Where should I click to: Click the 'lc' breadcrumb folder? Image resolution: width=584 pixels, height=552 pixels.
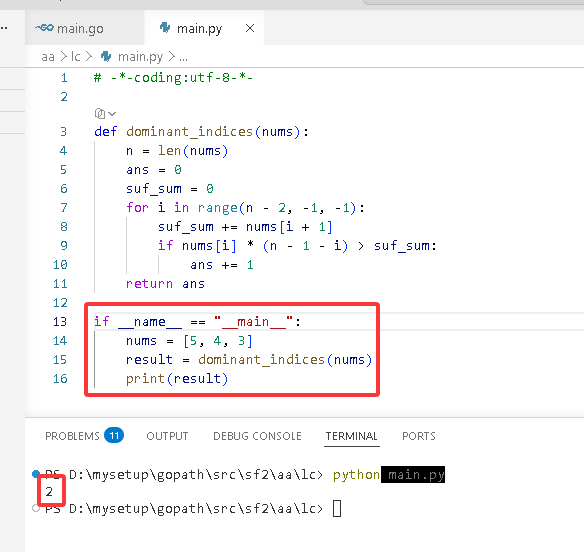coord(76,57)
